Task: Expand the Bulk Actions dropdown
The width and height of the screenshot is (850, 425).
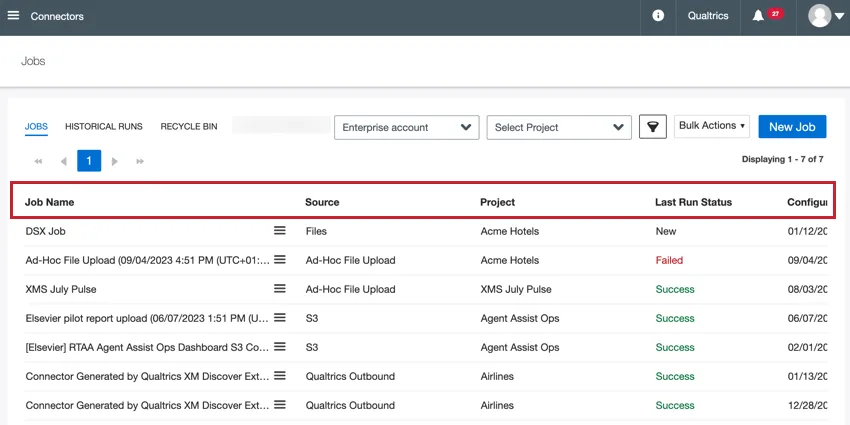Action: point(712,126)
